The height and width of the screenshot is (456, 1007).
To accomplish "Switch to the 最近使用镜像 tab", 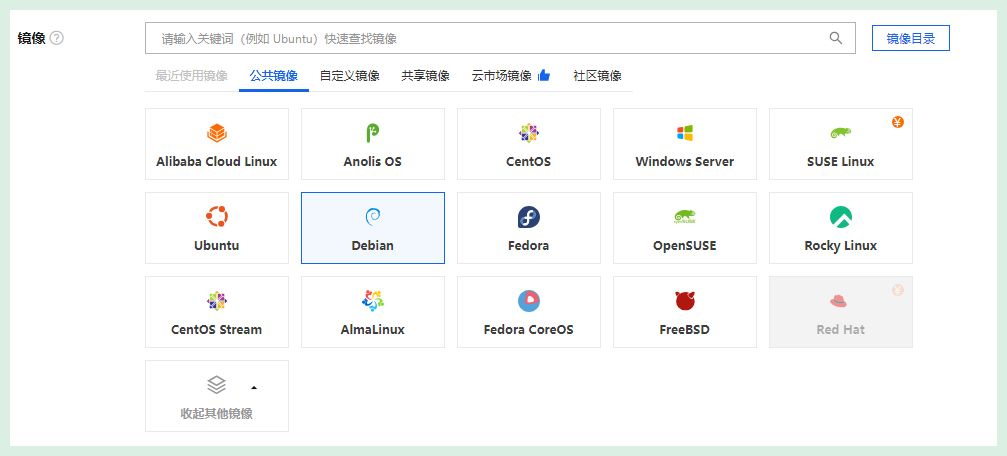I will 191,76.
